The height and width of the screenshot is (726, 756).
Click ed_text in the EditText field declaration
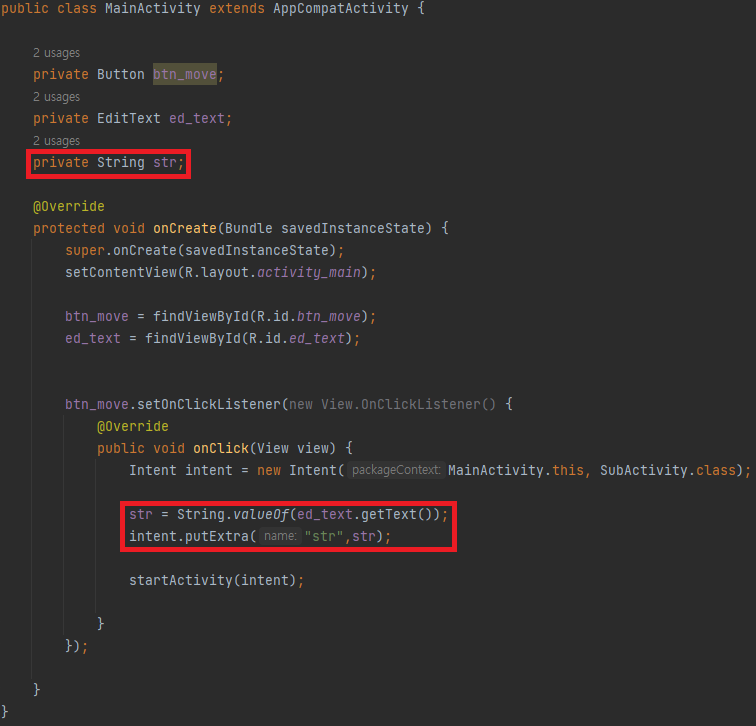[x=197, y=119]
